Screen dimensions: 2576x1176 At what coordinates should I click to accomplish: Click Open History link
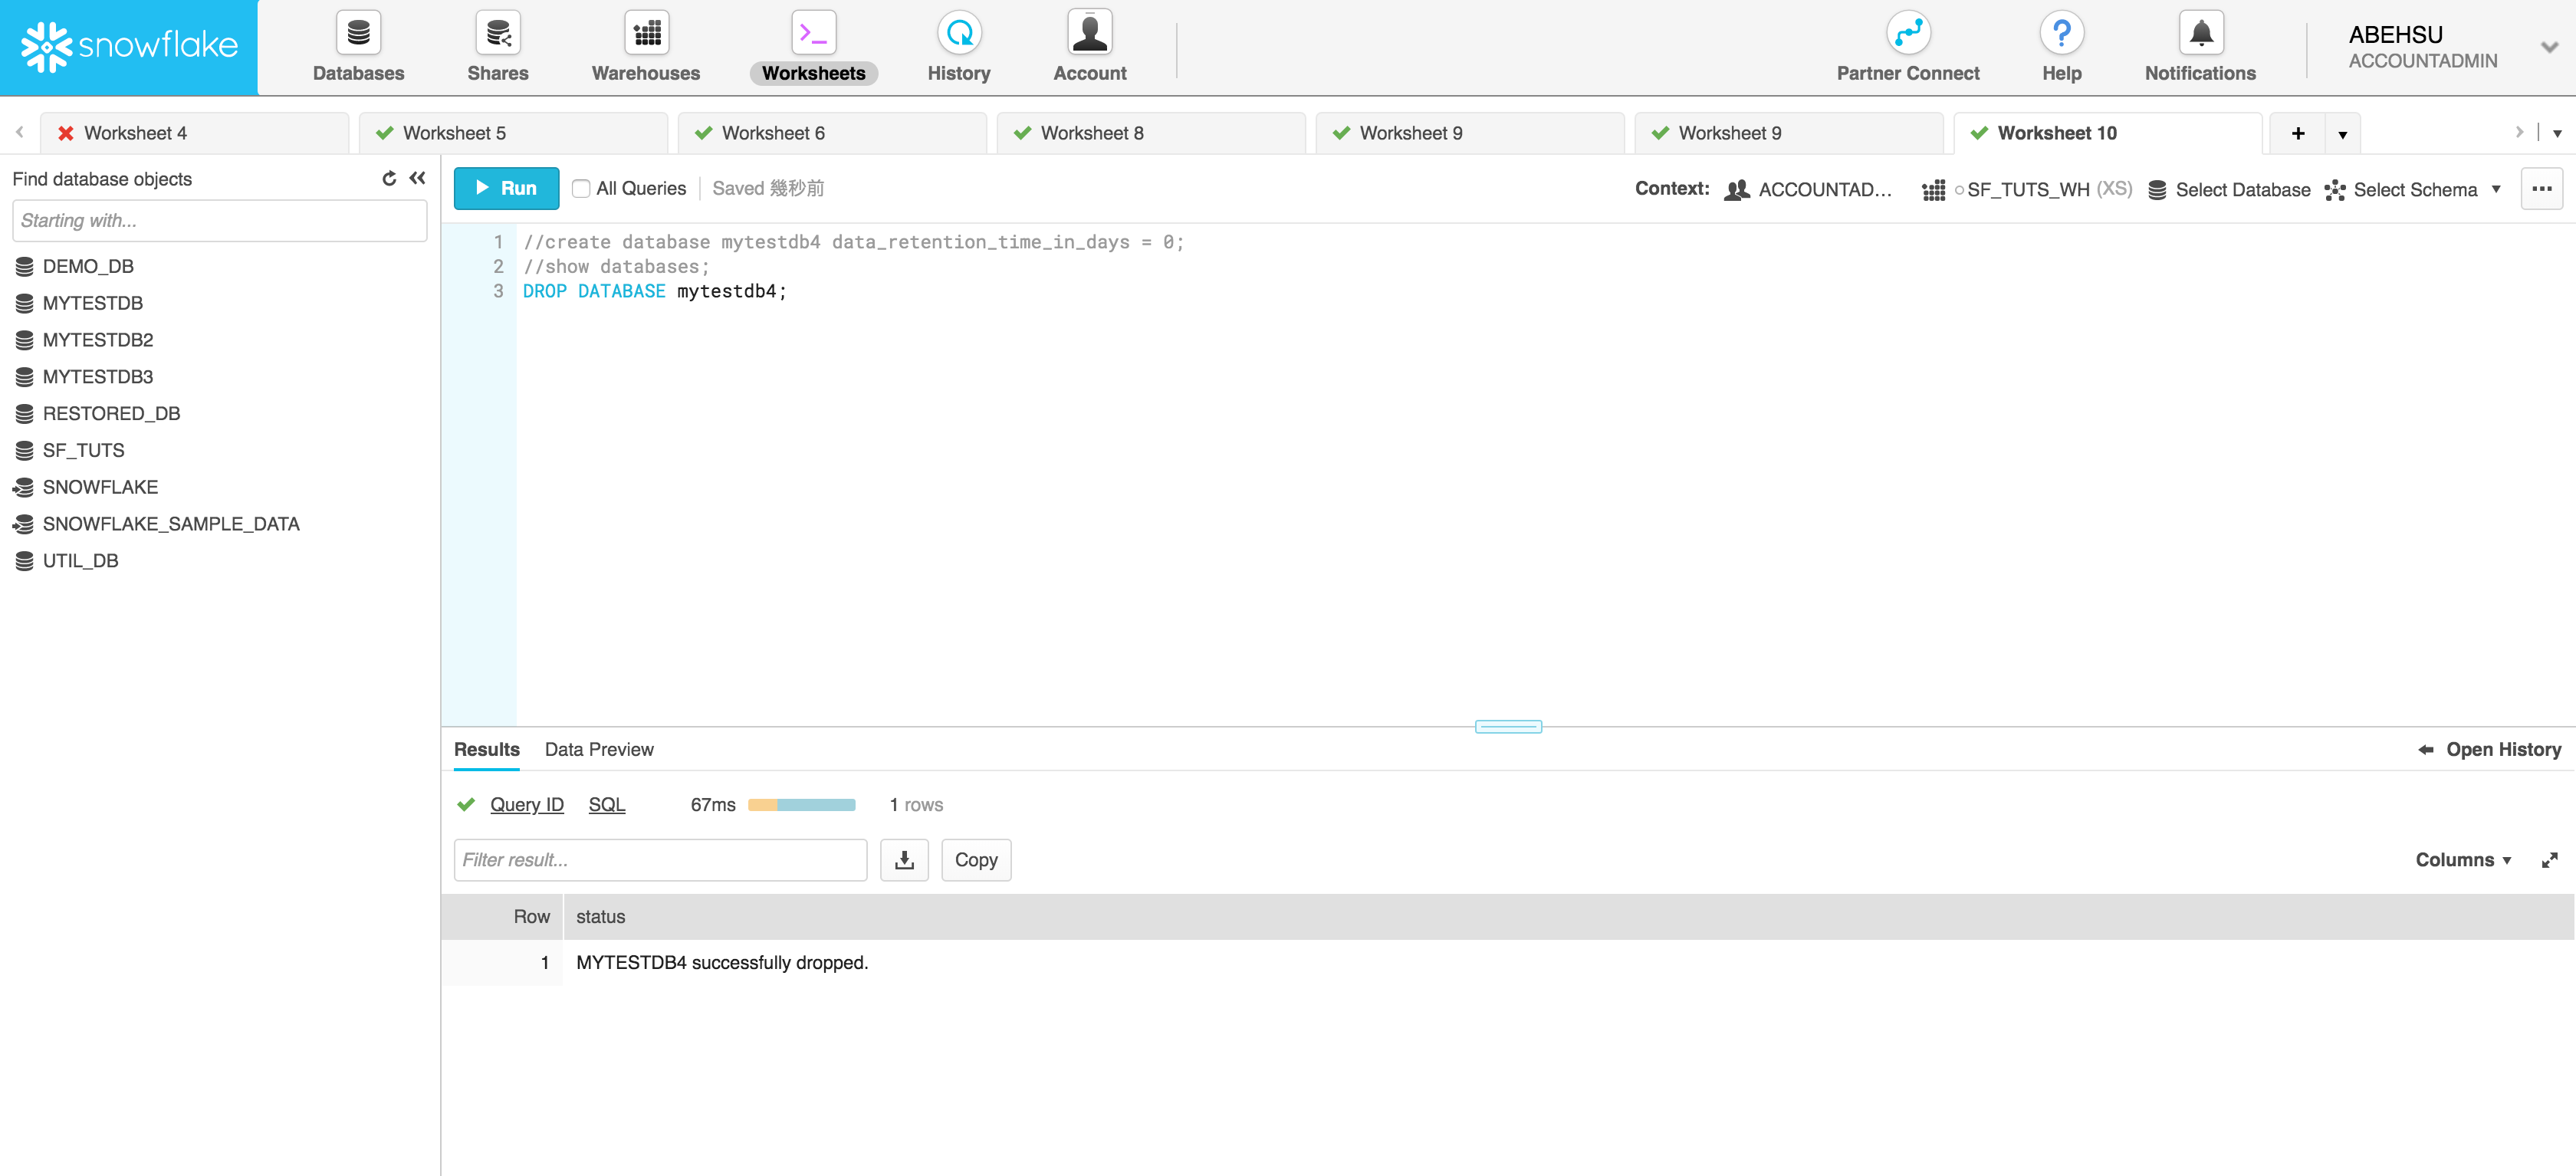point(2503,750)
